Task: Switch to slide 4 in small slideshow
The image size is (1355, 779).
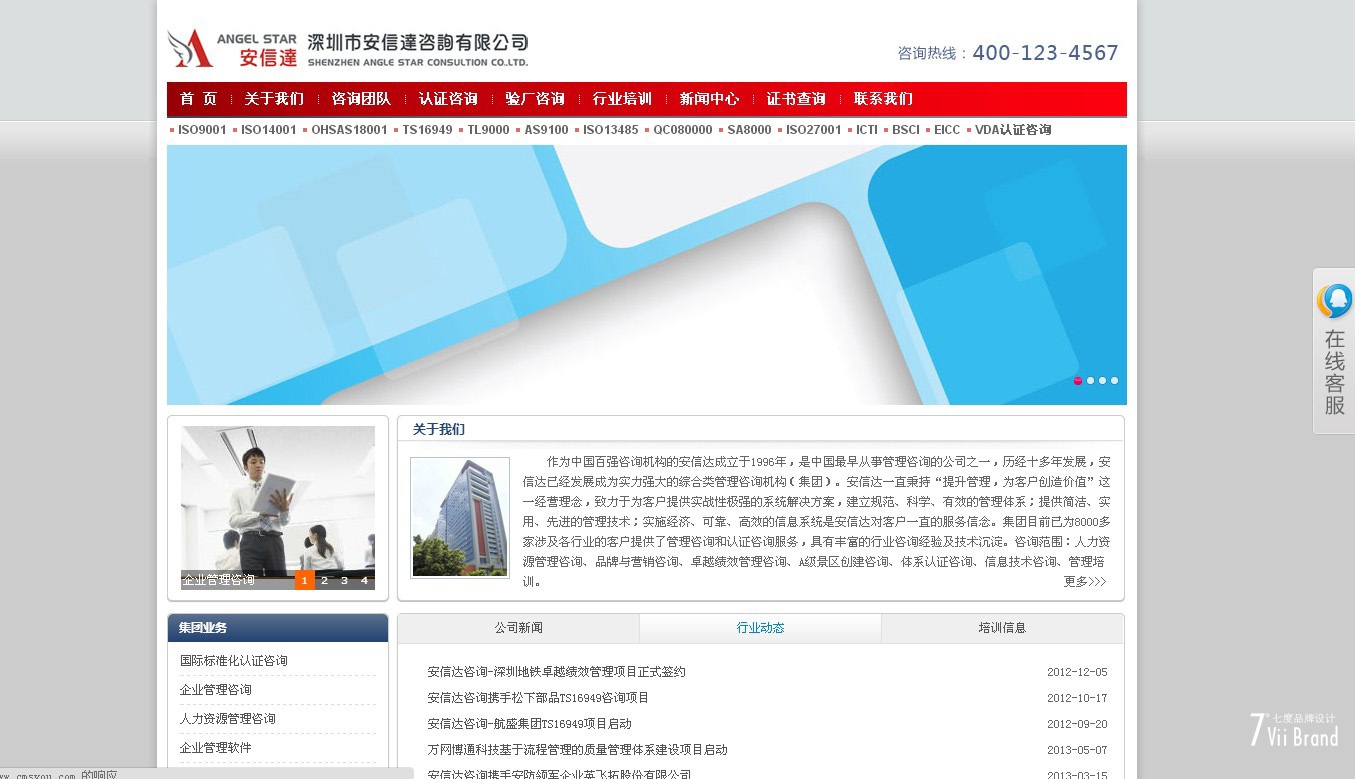Action: [364, 580]
